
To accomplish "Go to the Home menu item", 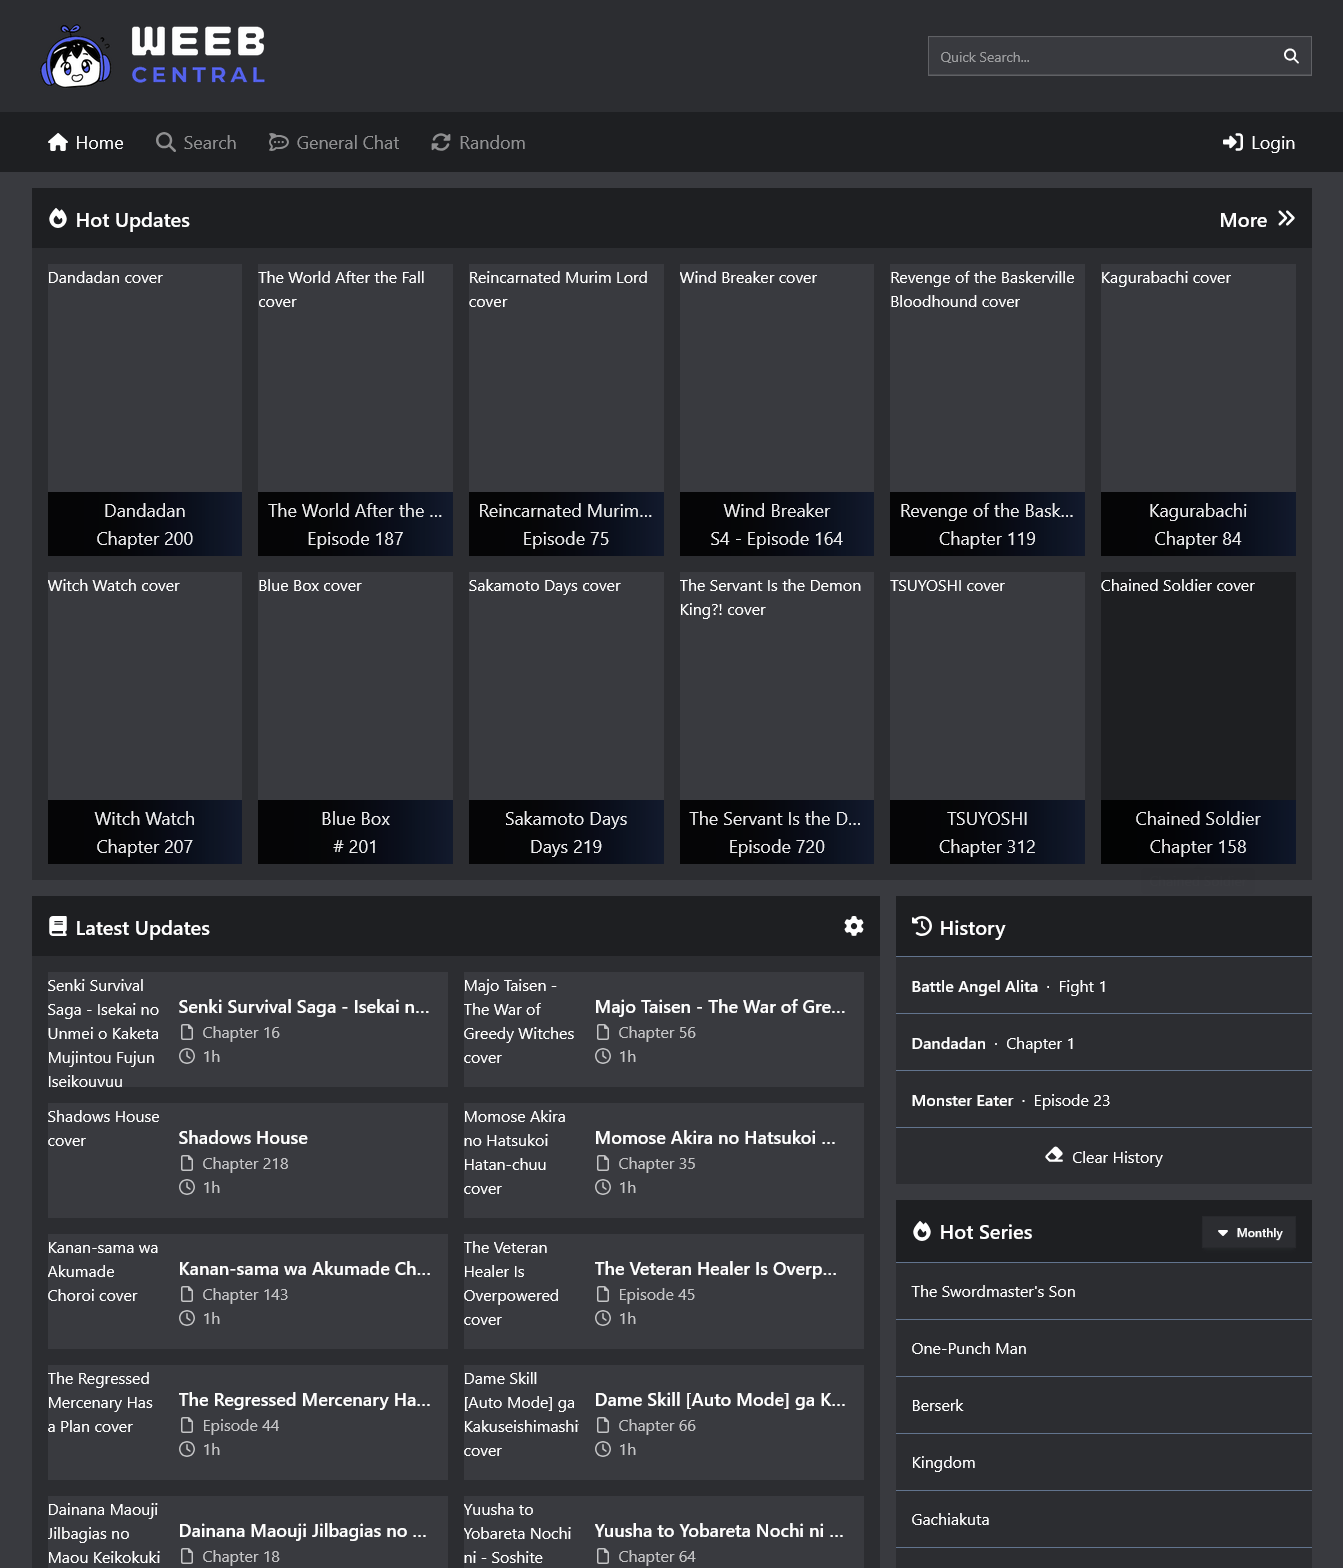I will click(86, 142).
